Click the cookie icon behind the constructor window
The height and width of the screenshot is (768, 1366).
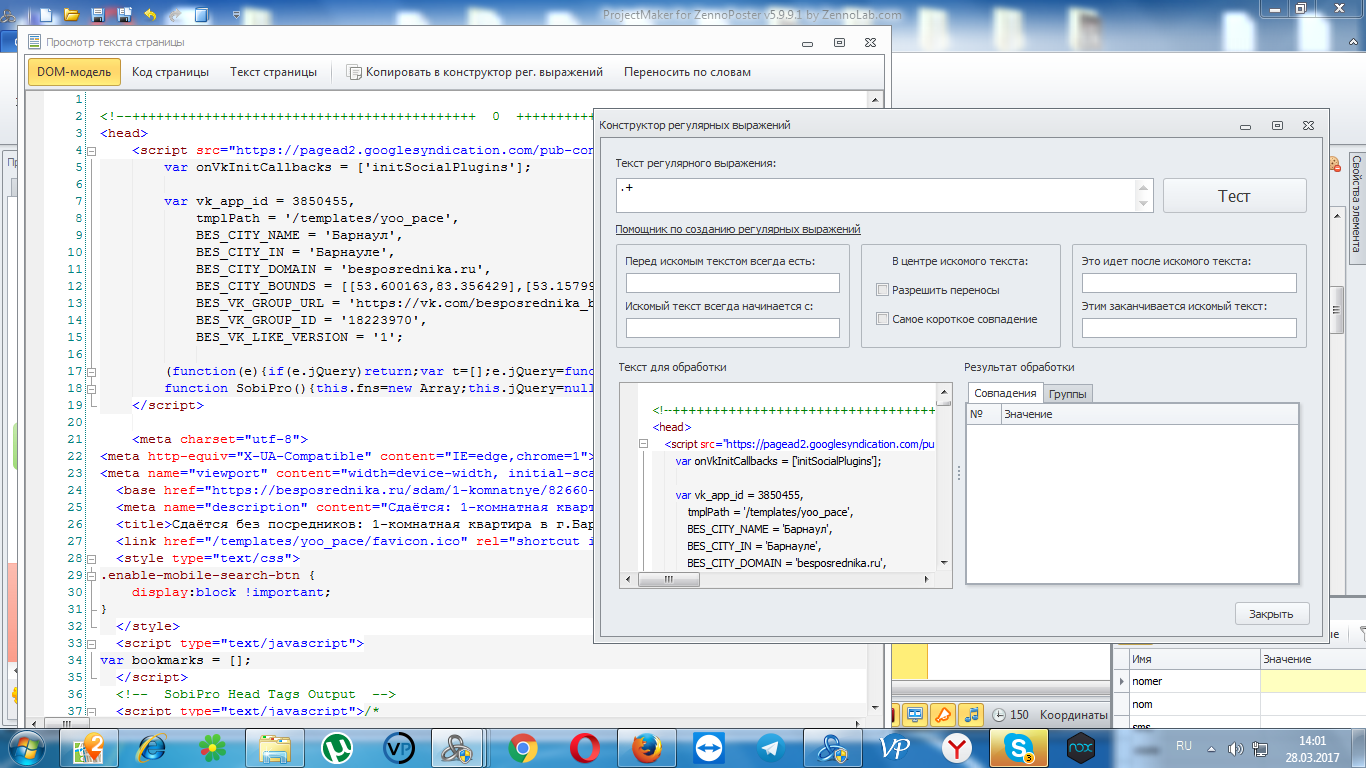click(x=1335, y=164)
